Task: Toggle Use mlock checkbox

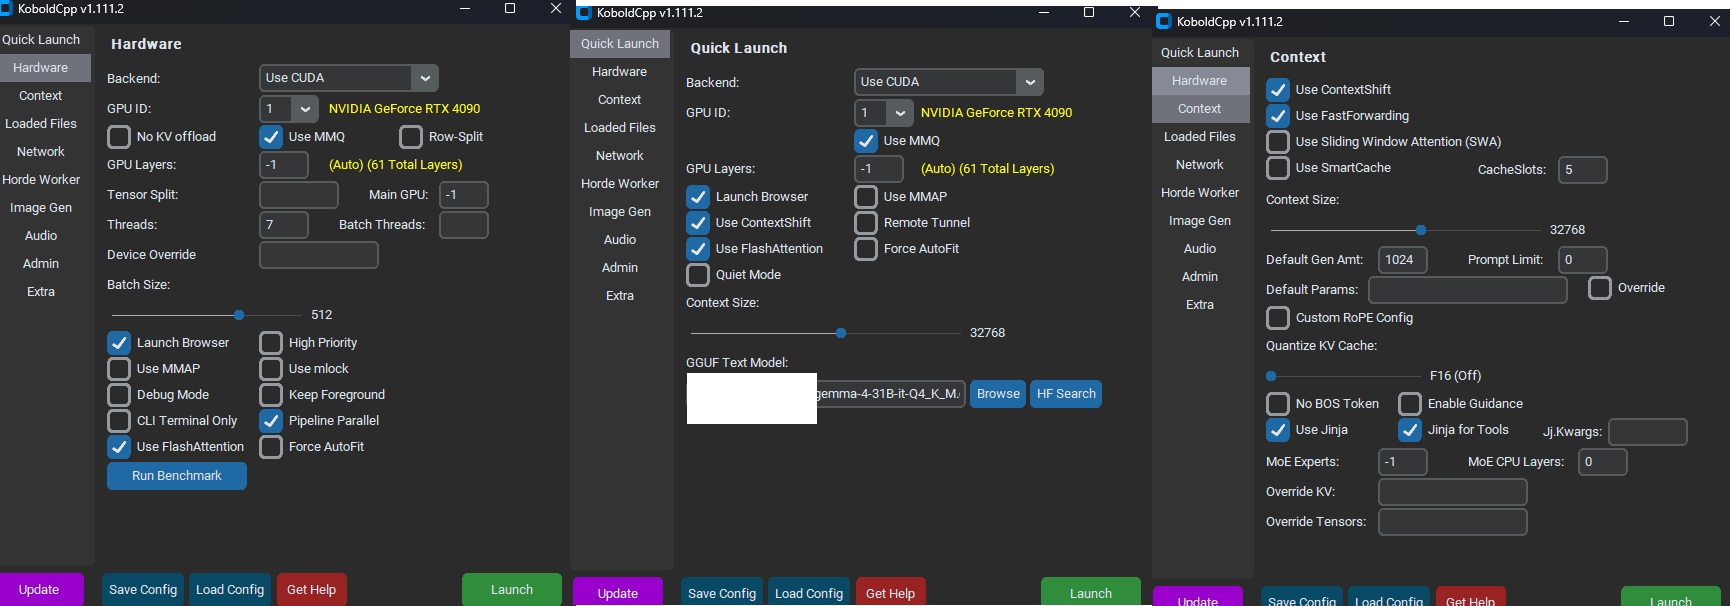Action: (x=271, y=368)
